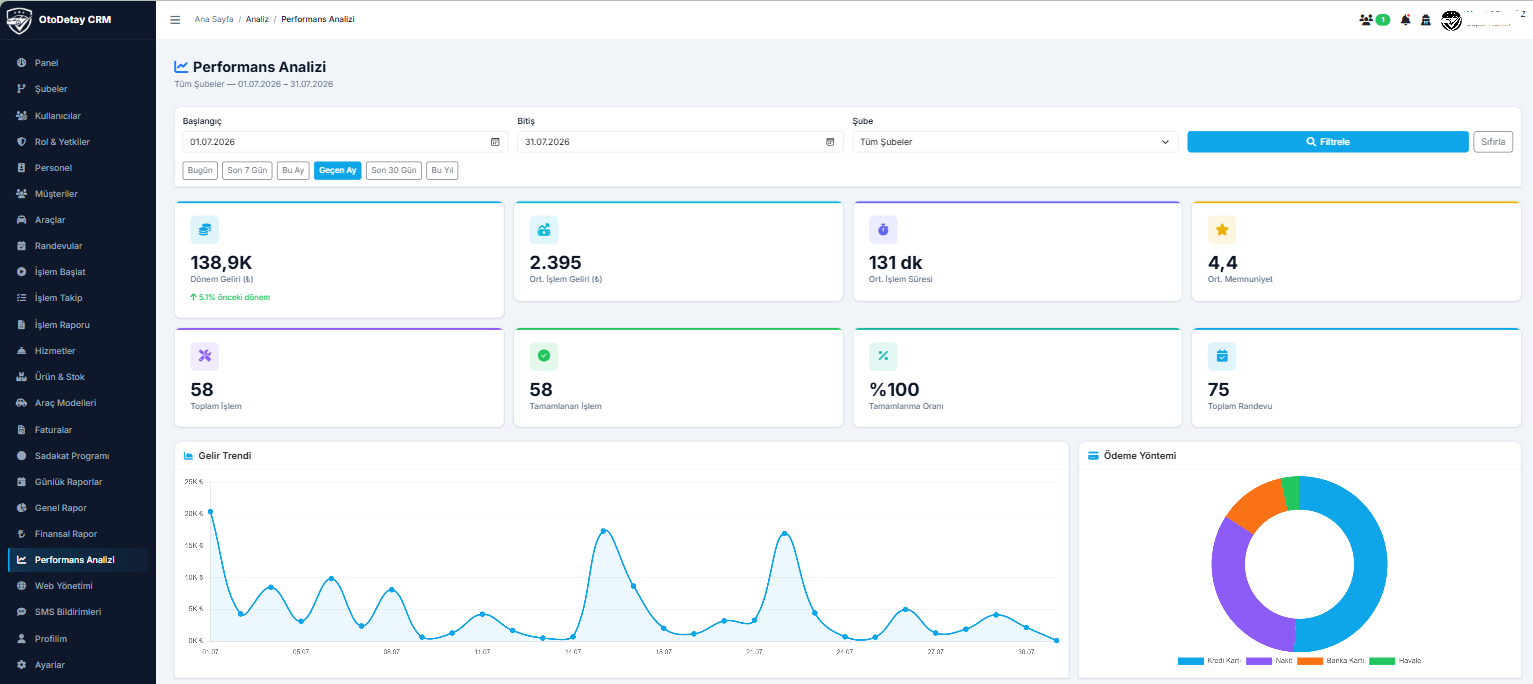Screen dimensions: 1533x684
Task: Toggle the sidebar with the hamburger icon
Action: [x=175, y=20]
